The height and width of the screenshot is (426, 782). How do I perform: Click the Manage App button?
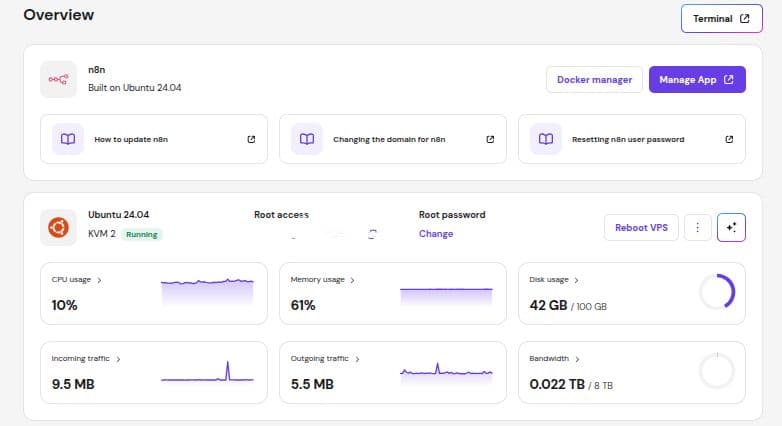(697, 79)
